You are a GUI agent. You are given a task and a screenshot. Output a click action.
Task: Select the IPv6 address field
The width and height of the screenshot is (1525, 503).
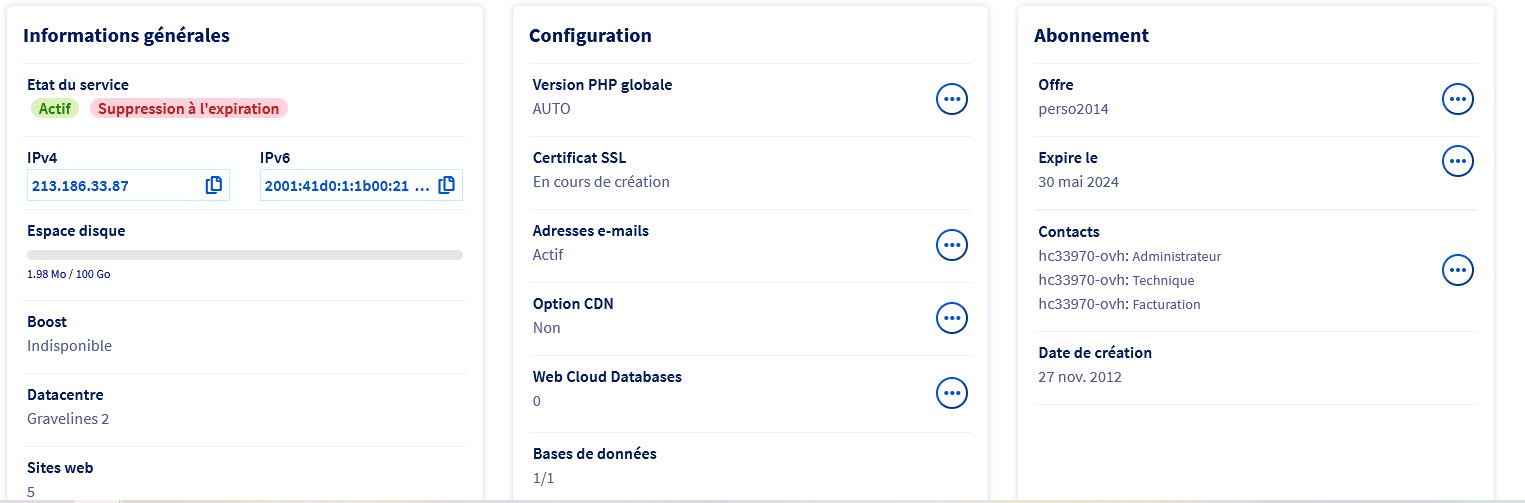click(346, 185)
